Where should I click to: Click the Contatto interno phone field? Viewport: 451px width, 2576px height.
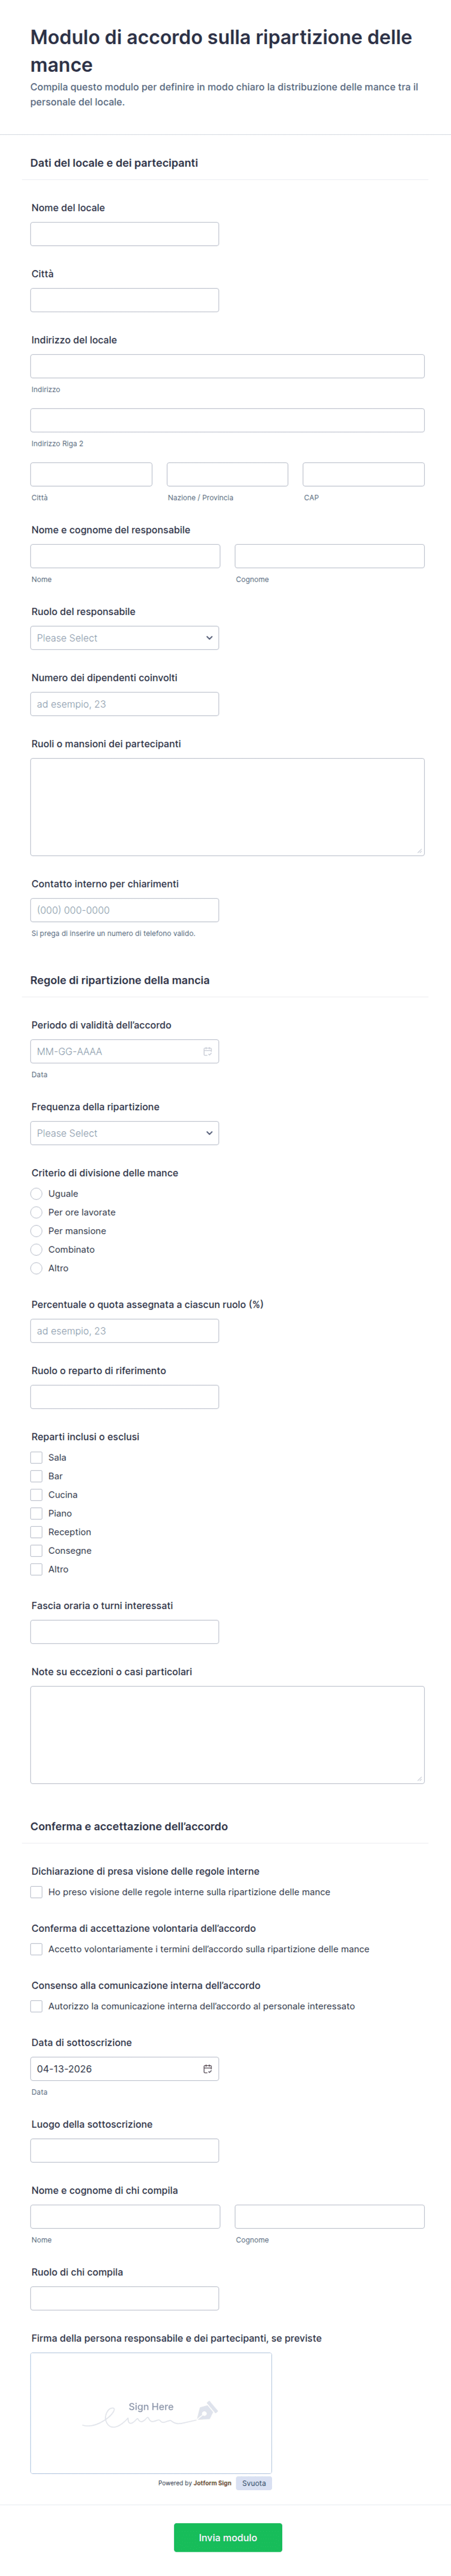pos(124,910)
